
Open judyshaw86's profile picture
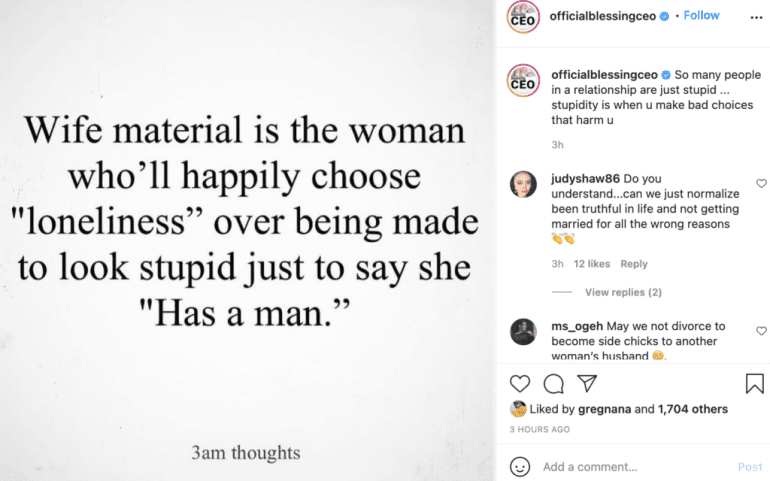524,185
